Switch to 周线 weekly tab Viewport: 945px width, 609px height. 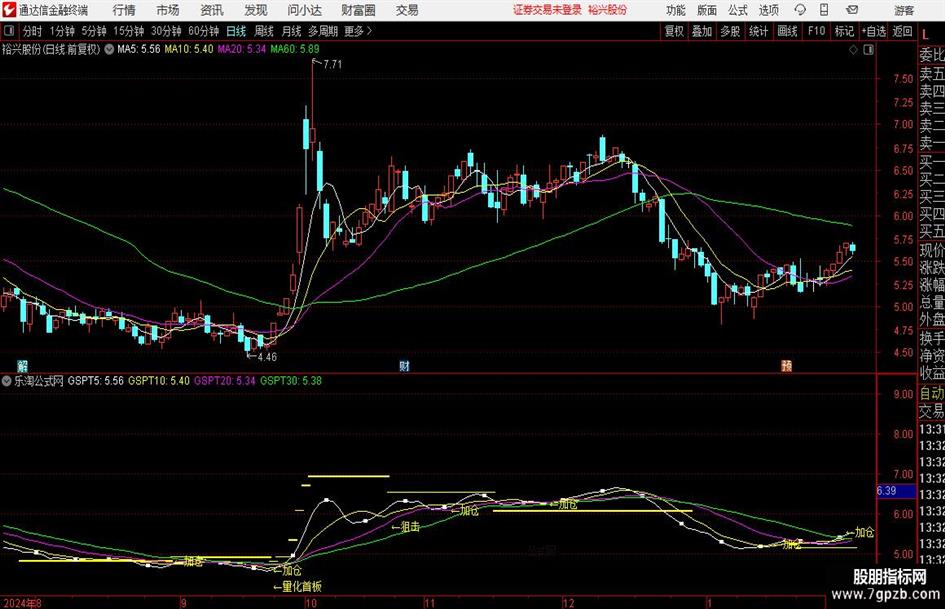pos(263,31)
